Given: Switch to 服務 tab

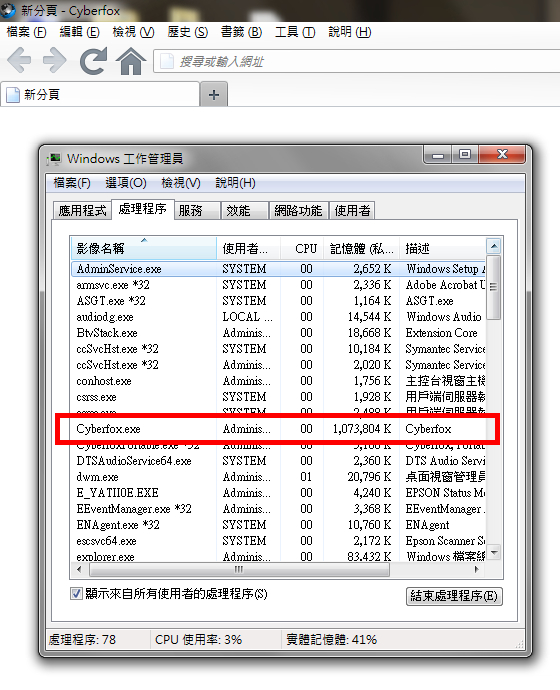Looking at the screenshot, I should [197, 210].
